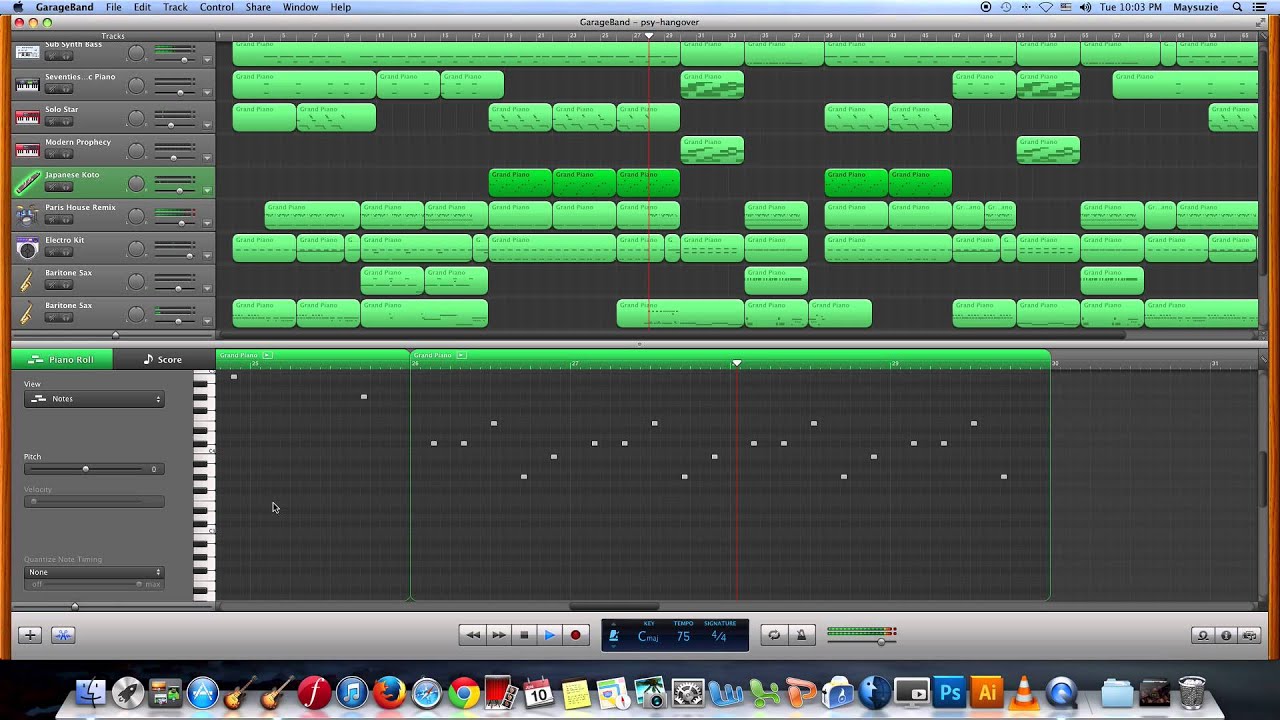Click the 4/4 time signature display
Image resolution: width=1280 pixels, height=720 pixels.
click(718, 637)
